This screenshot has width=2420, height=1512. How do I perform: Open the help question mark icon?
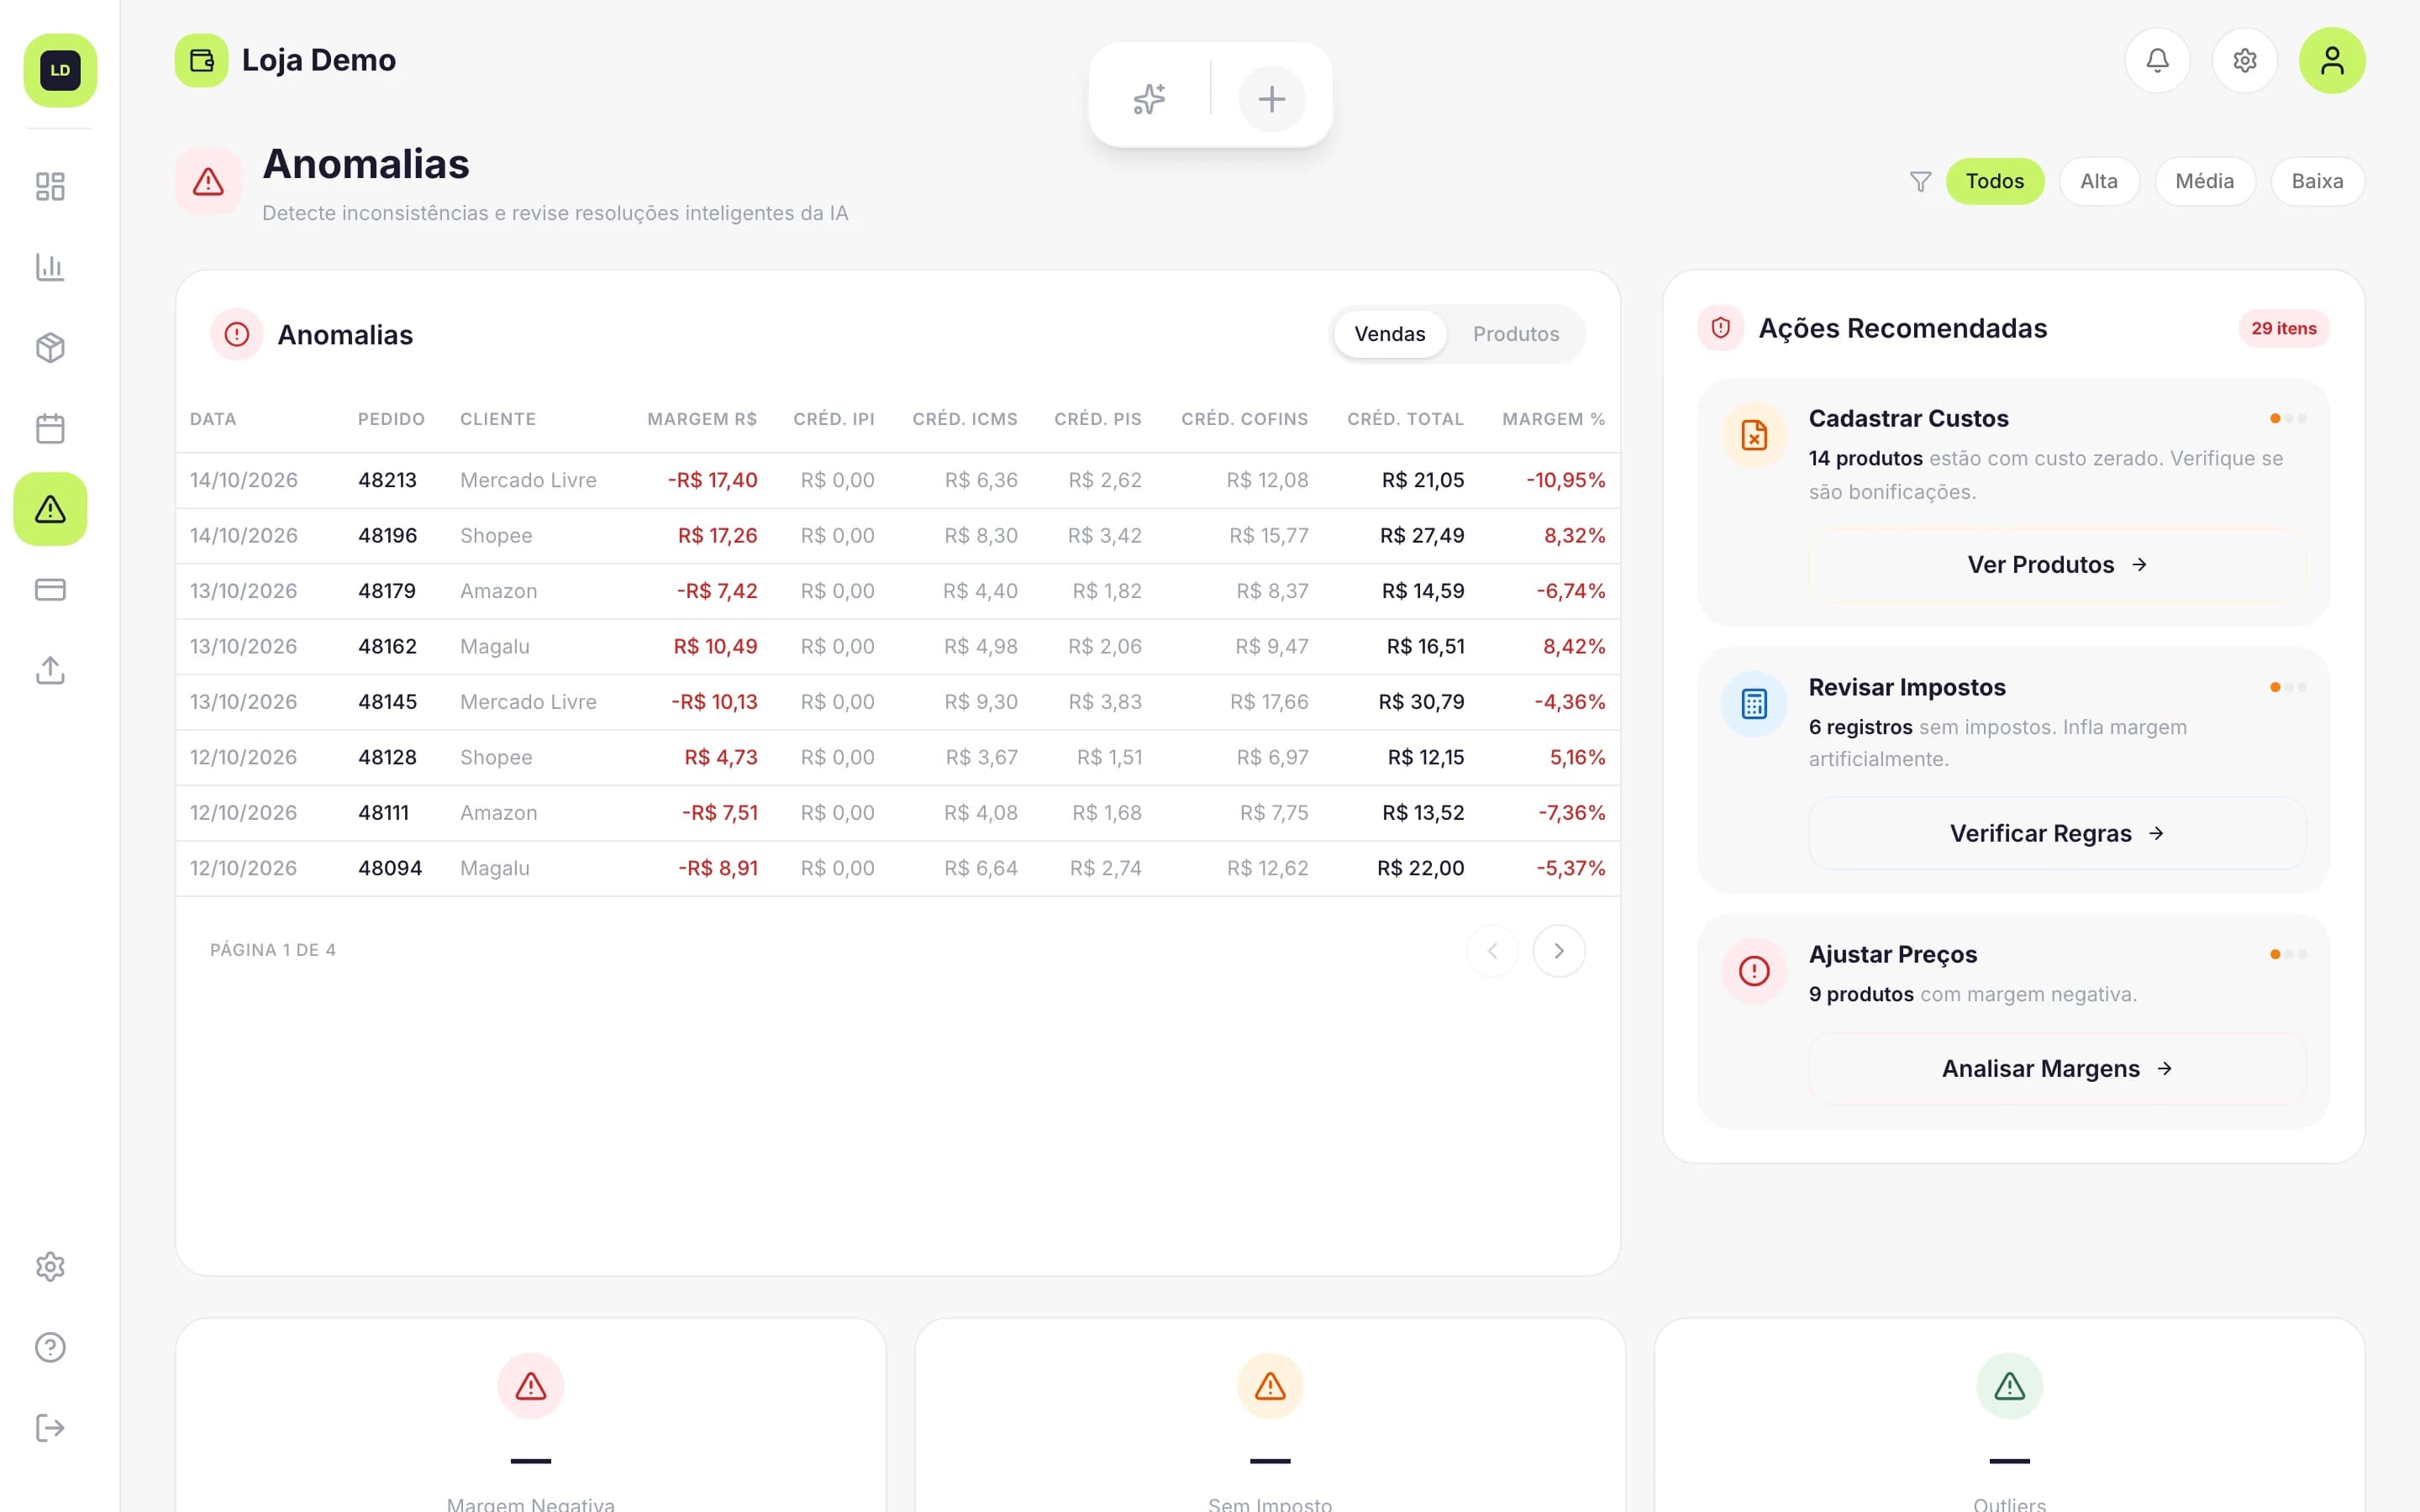(50, 1347)
